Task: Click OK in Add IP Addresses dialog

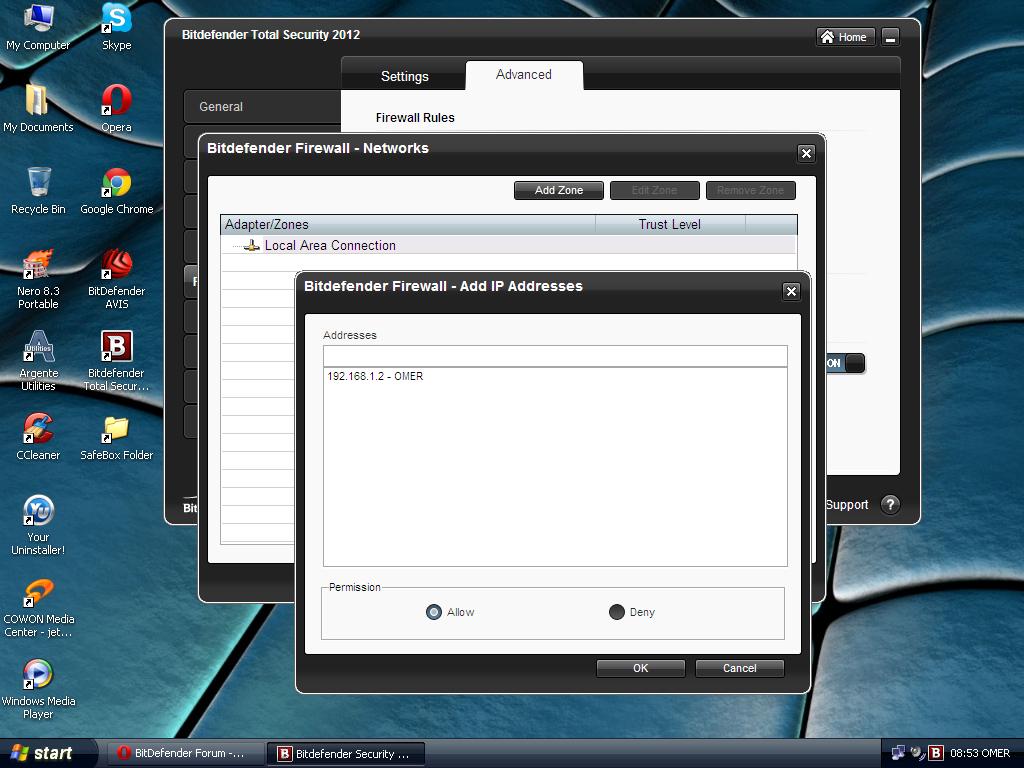Action: pos(641,668)
